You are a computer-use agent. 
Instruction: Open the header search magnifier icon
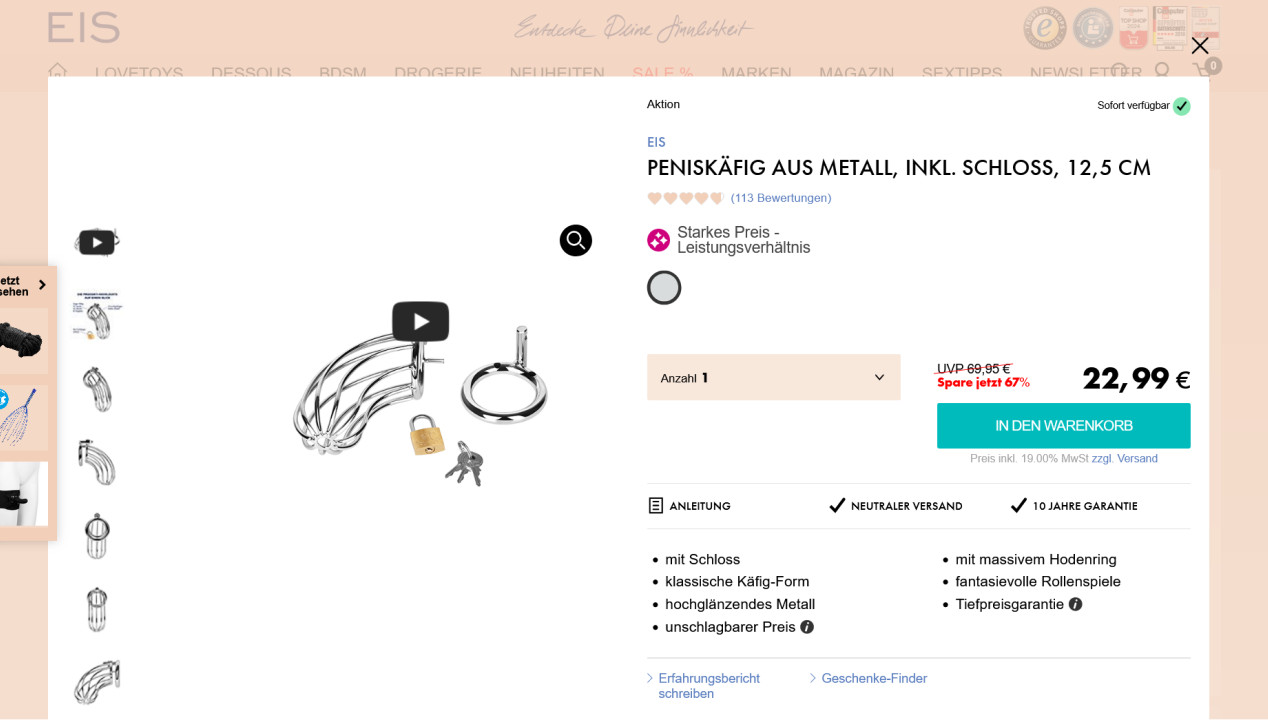tap(1162, 70)
